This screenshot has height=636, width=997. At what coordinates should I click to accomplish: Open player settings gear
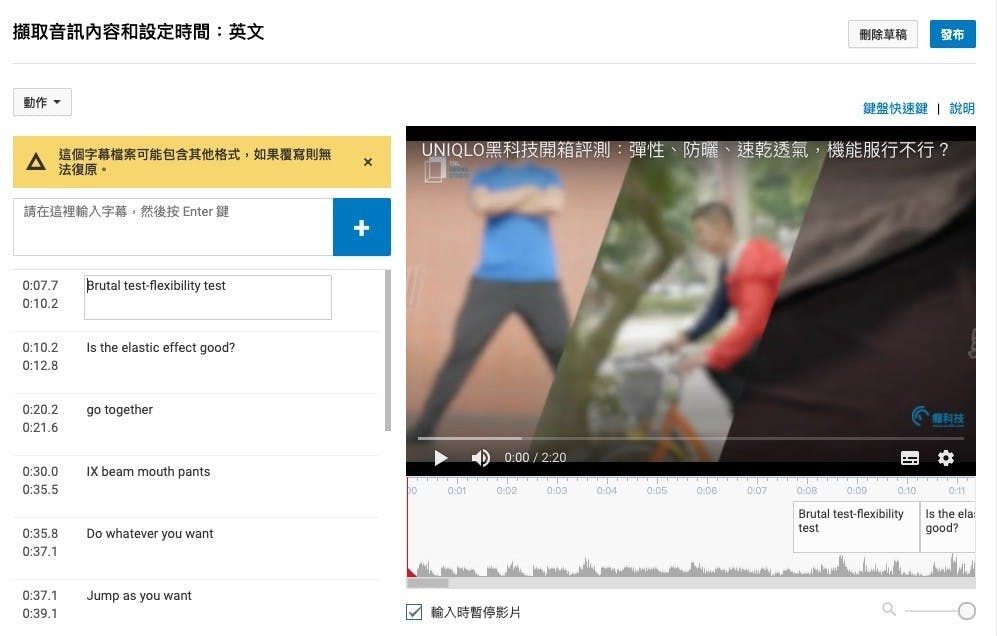[x=945, y=458]
